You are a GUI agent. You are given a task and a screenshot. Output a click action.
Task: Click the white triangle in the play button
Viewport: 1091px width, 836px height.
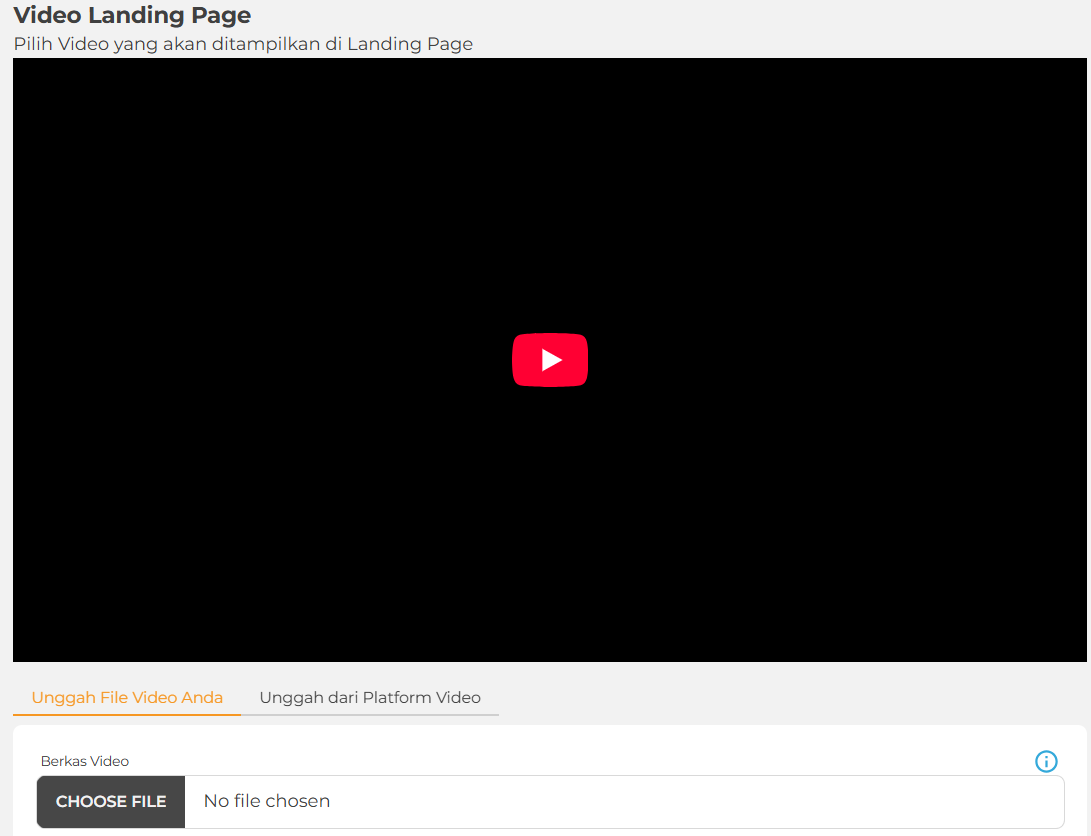pyautogui.click(x=552, y=360)
